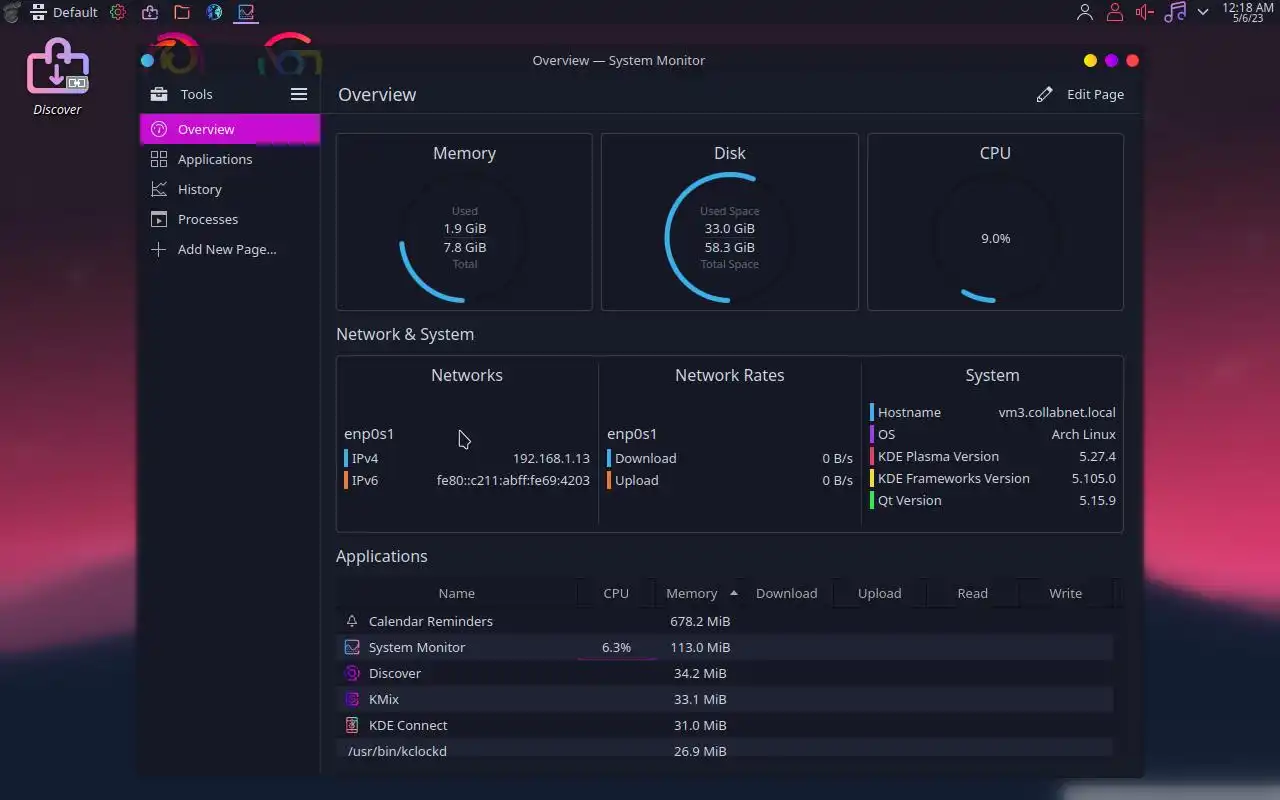Open system settings gear icon in panel

point(118,12)
